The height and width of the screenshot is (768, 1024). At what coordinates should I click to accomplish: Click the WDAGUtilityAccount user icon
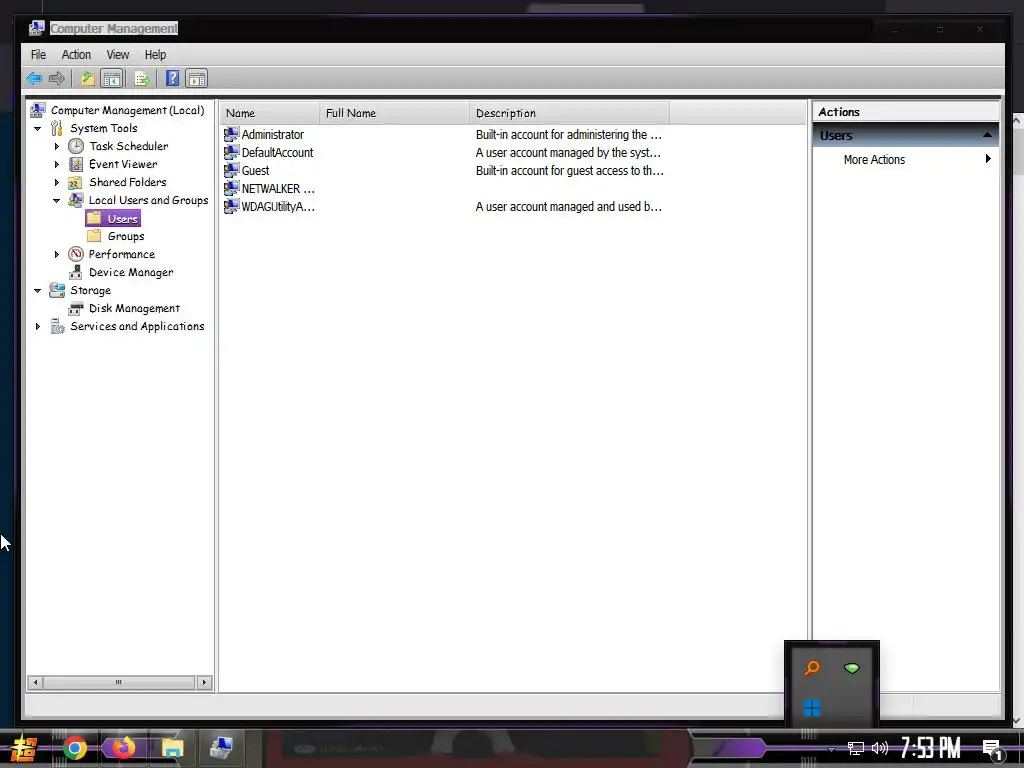click(x=231, y=206)
